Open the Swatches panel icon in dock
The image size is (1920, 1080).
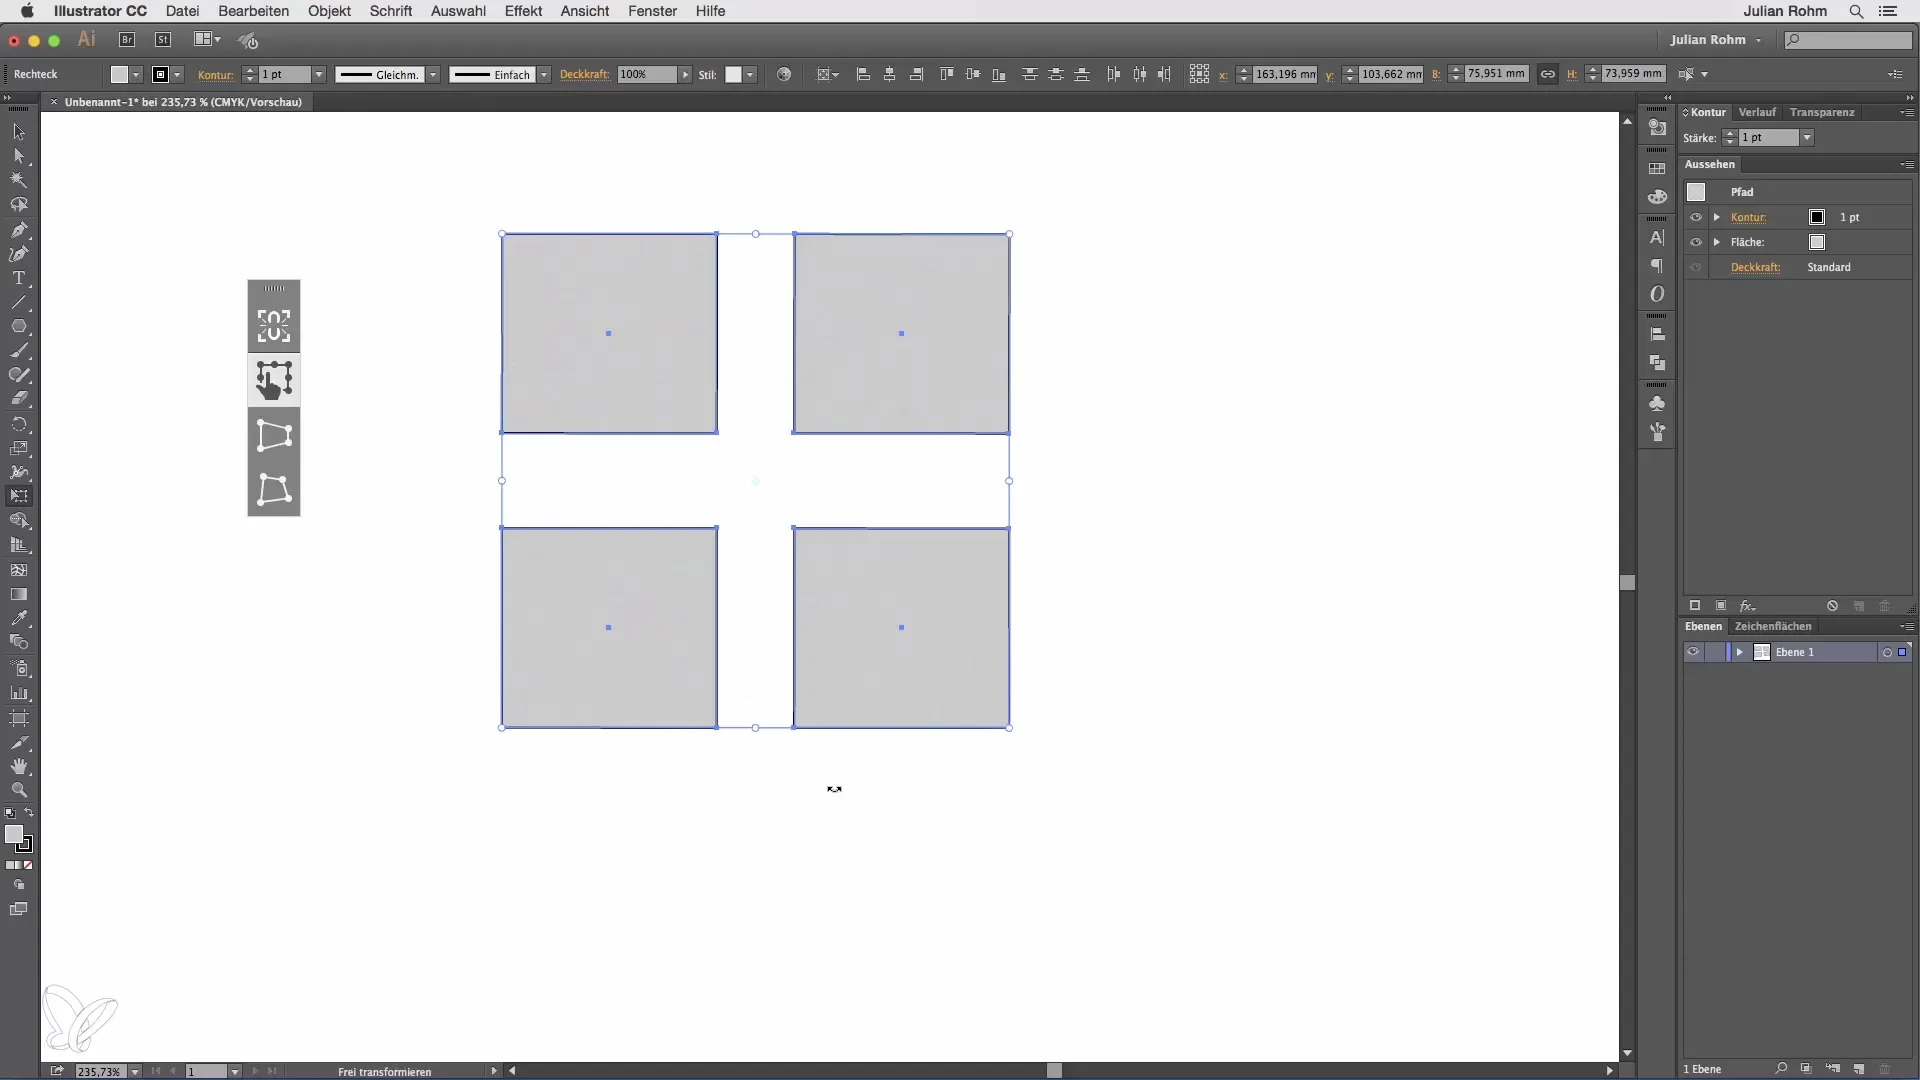pyautogui.click(x=1657, y=169)
